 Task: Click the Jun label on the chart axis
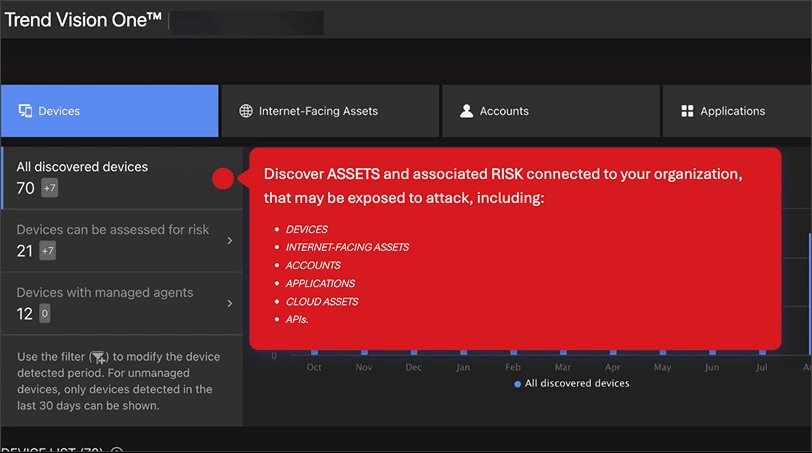tap(712, 367)
